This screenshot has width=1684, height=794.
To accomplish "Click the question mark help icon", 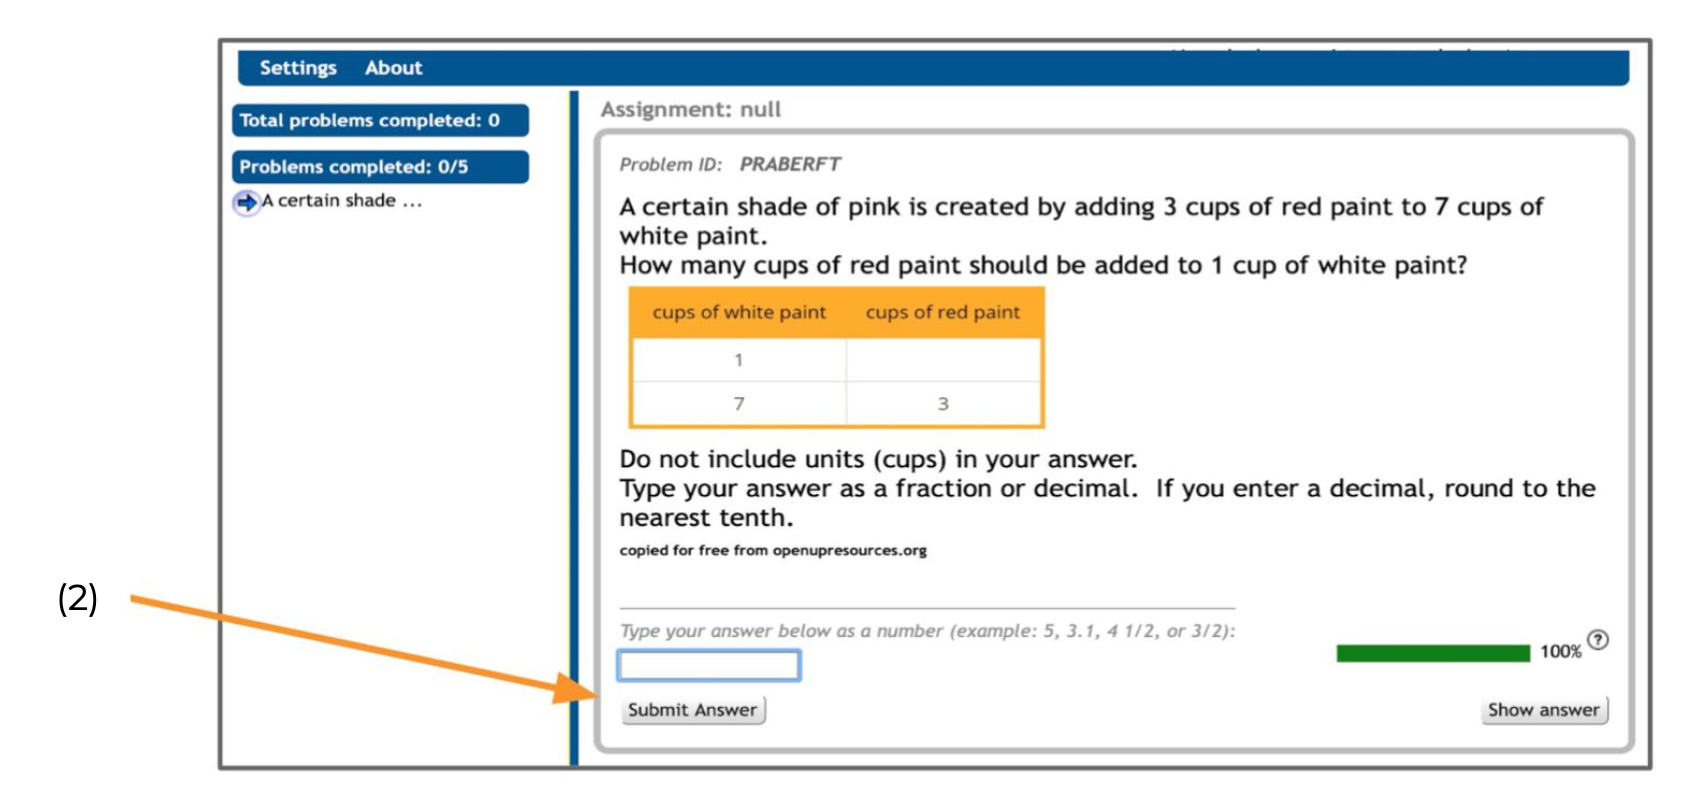I will click(1598, 640).
